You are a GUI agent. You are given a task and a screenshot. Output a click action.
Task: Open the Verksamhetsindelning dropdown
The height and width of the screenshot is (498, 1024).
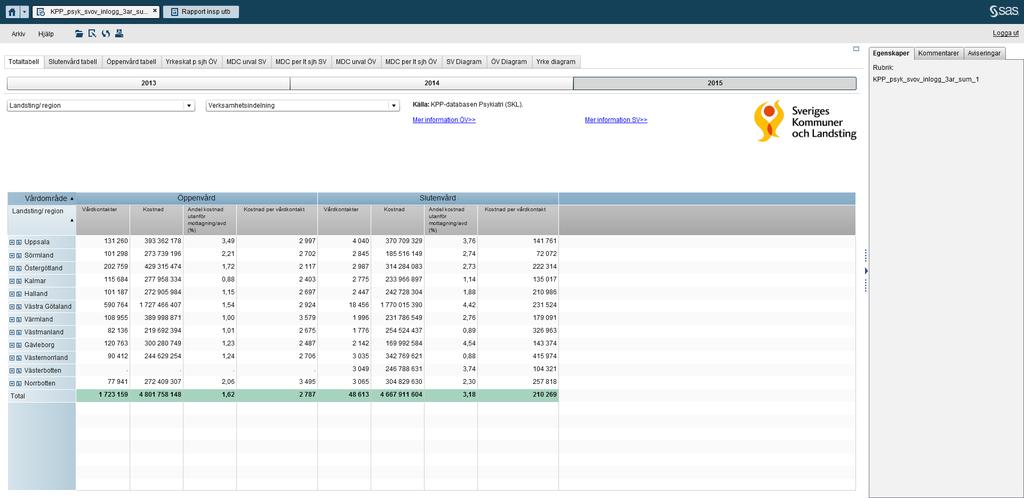[x=302, y=105]
